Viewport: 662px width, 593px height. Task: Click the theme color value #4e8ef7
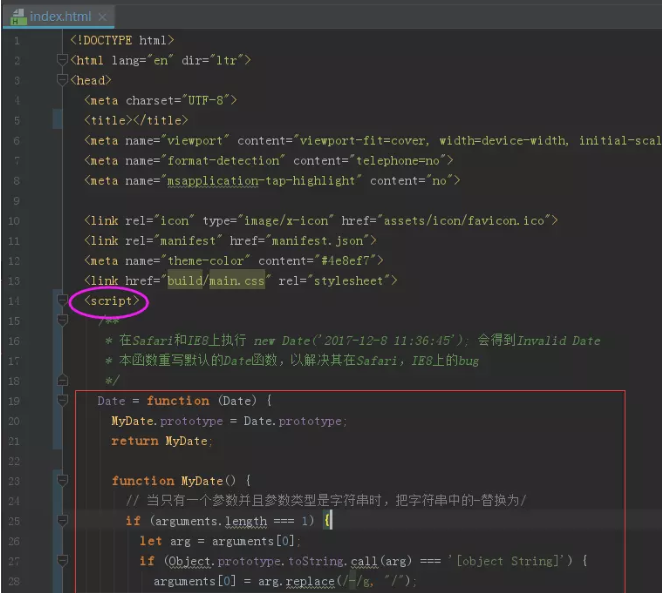tap(345, 261)
